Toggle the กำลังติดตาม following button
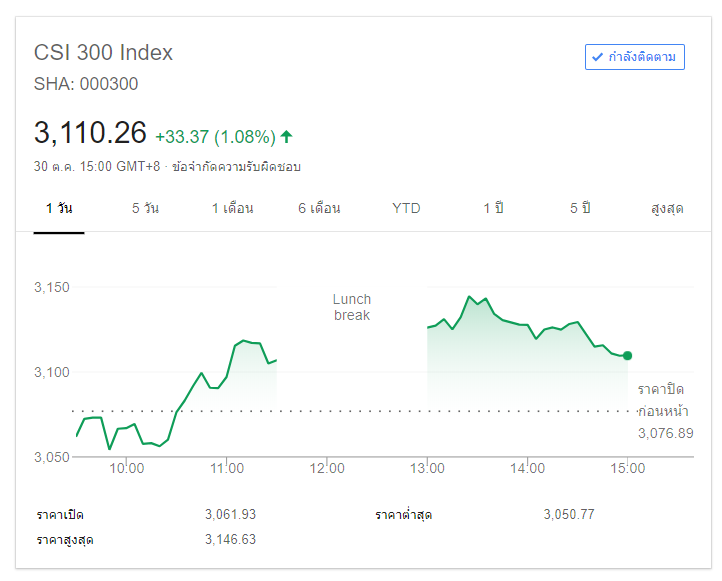 coord(635,57)
